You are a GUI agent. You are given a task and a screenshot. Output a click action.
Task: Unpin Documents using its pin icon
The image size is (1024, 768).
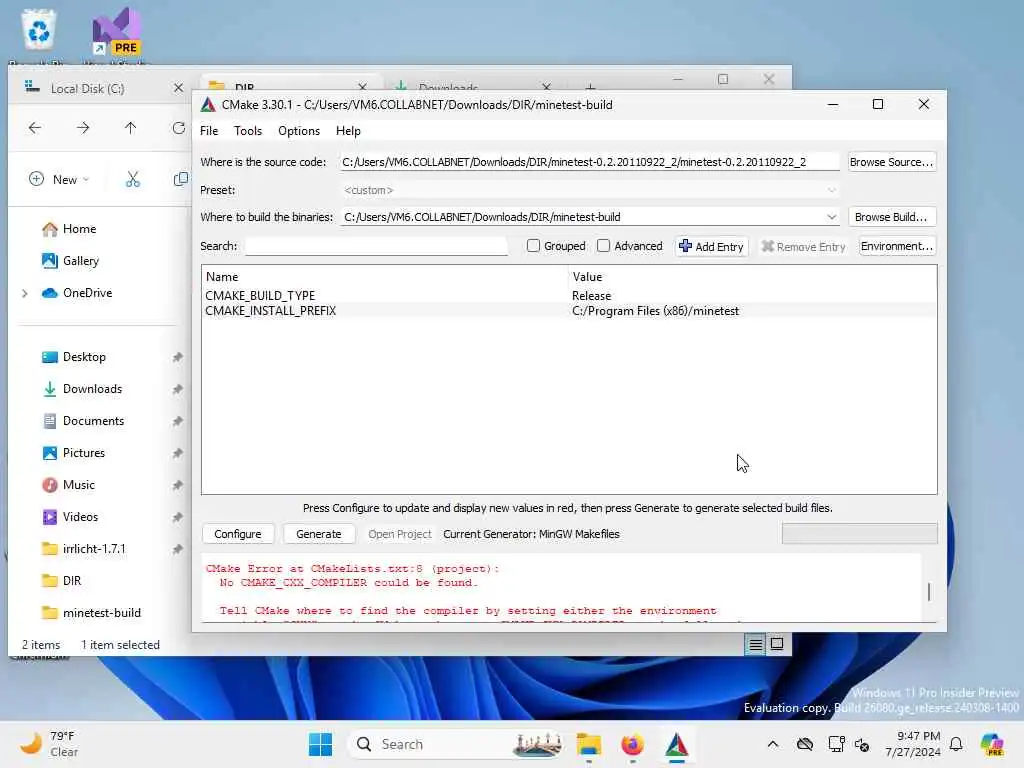(x=178, y=421)
